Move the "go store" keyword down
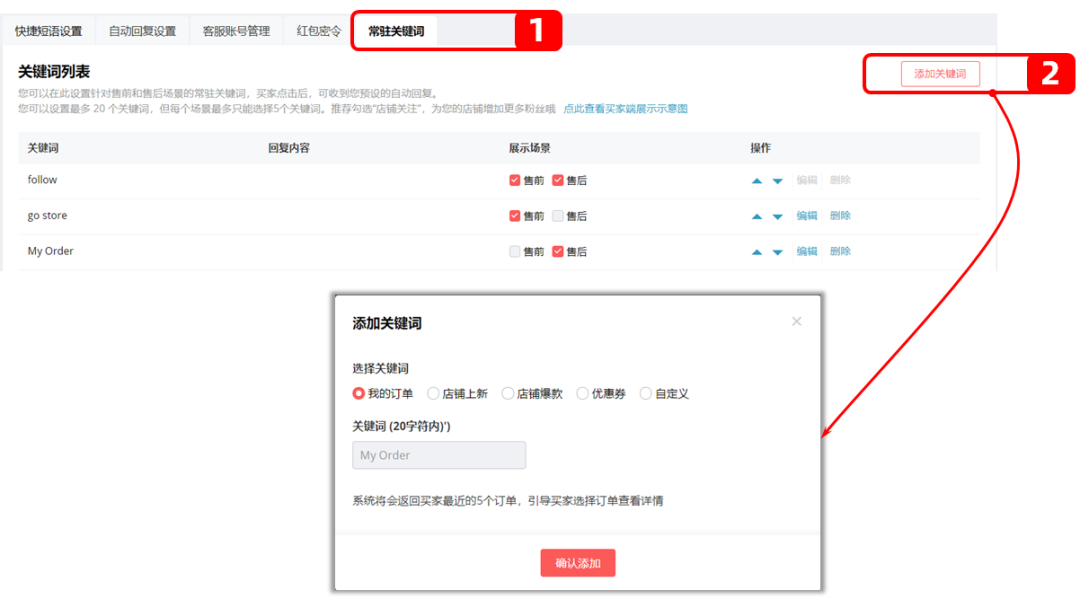The image size is (1080, 599). click(x=777, y=216)
